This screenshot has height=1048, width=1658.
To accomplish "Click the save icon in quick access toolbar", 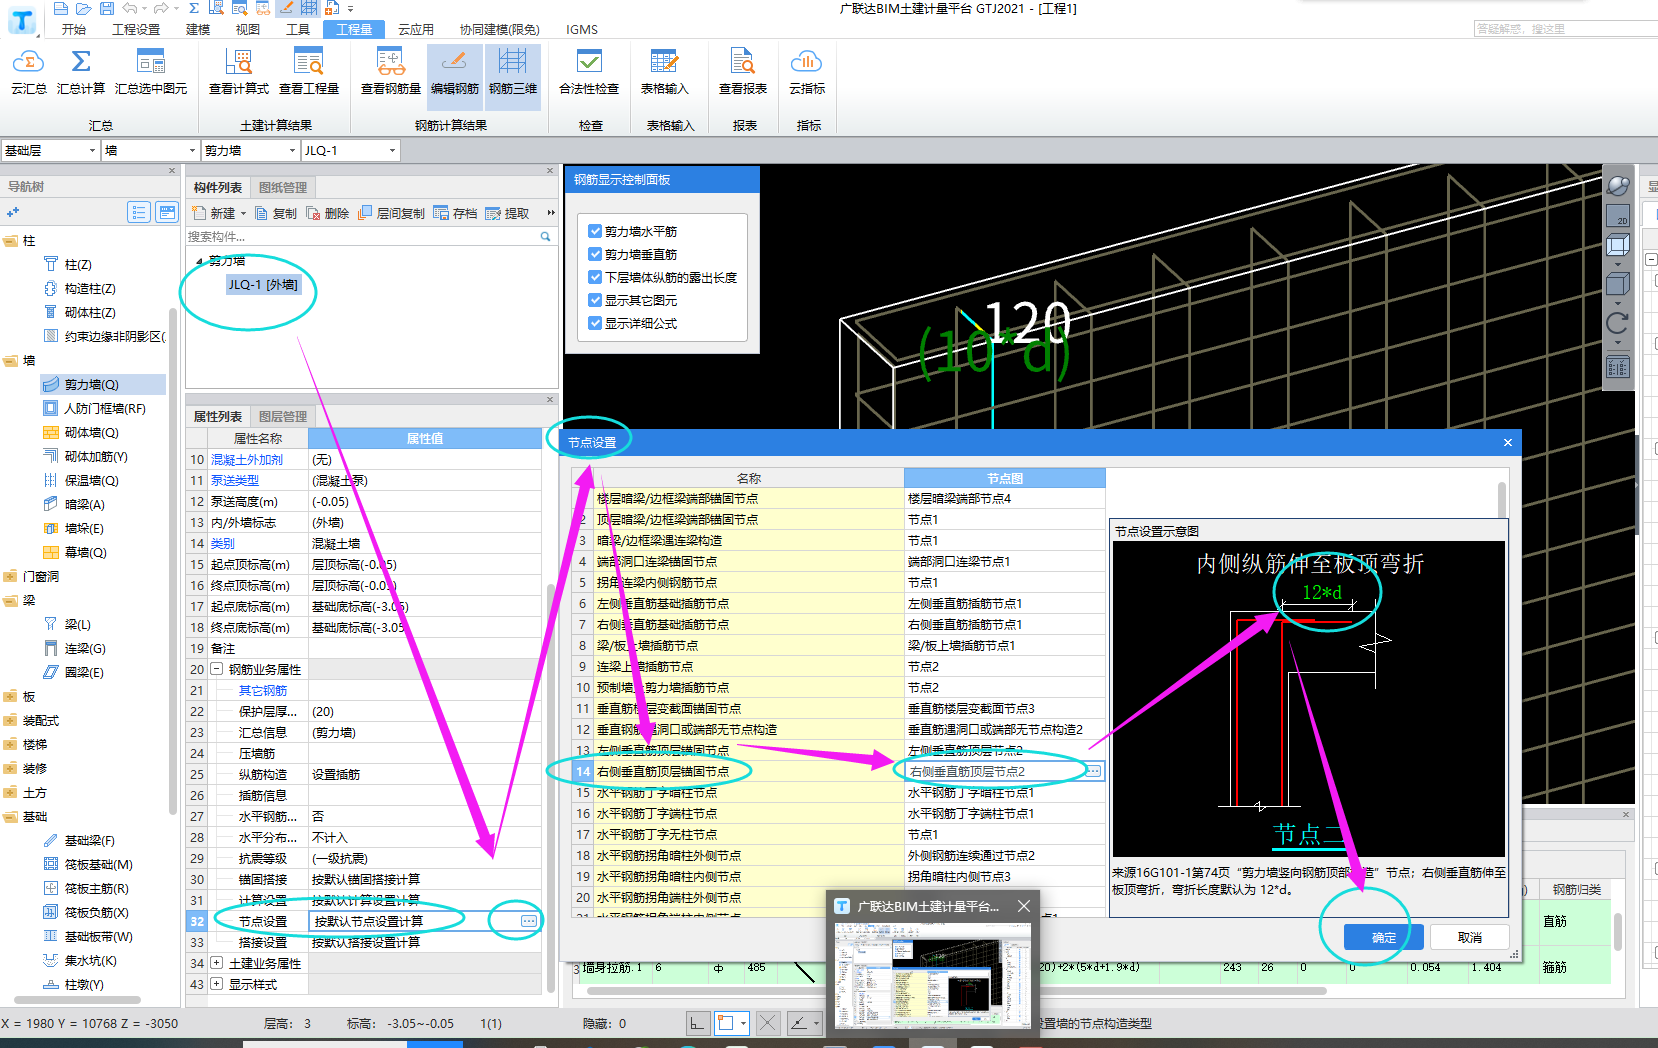I will [x=106, y=8].
